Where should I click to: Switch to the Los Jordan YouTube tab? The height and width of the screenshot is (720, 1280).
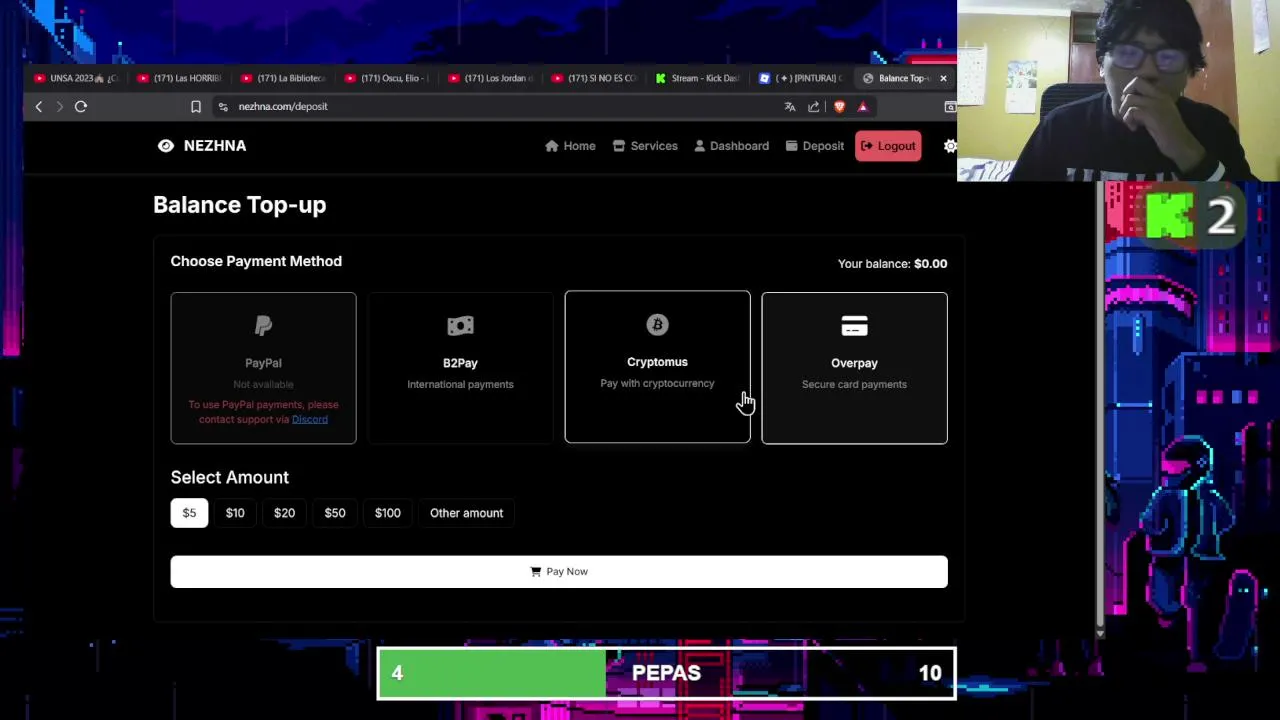tap(492, 78)
